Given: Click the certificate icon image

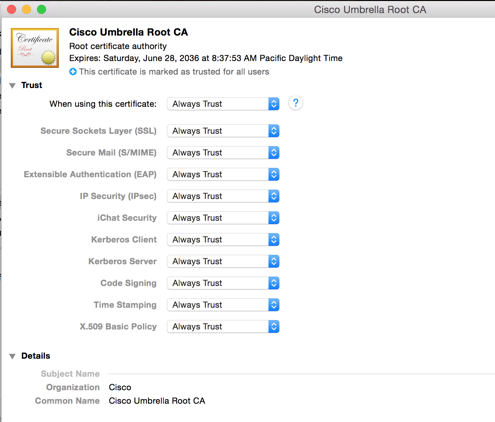Looking at the screenshot, I should [35, 48].
